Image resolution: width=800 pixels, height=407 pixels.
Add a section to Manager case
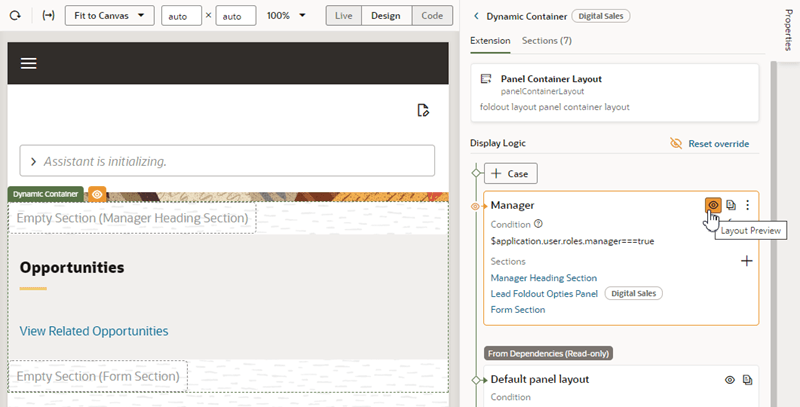point(746,261)
